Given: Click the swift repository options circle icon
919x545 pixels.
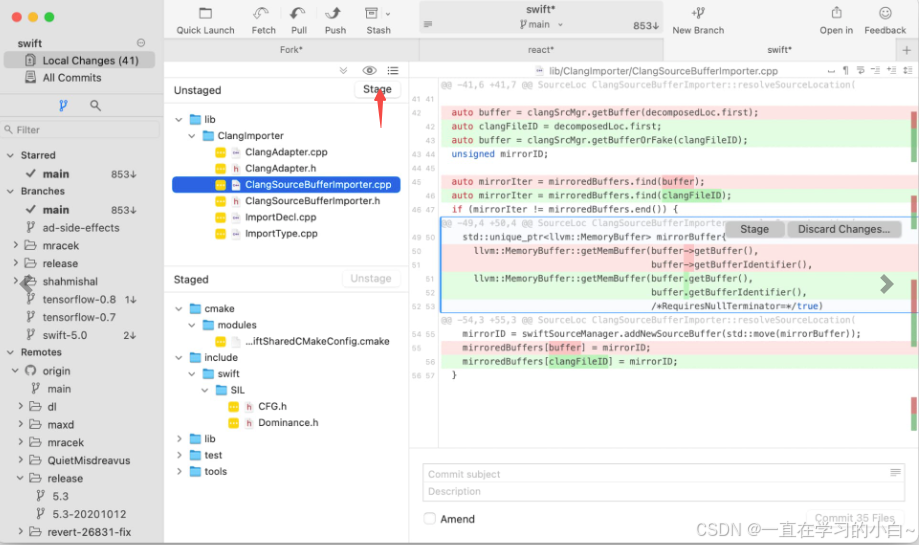Looking at the screenshot, I should click(x=141, y=43).
